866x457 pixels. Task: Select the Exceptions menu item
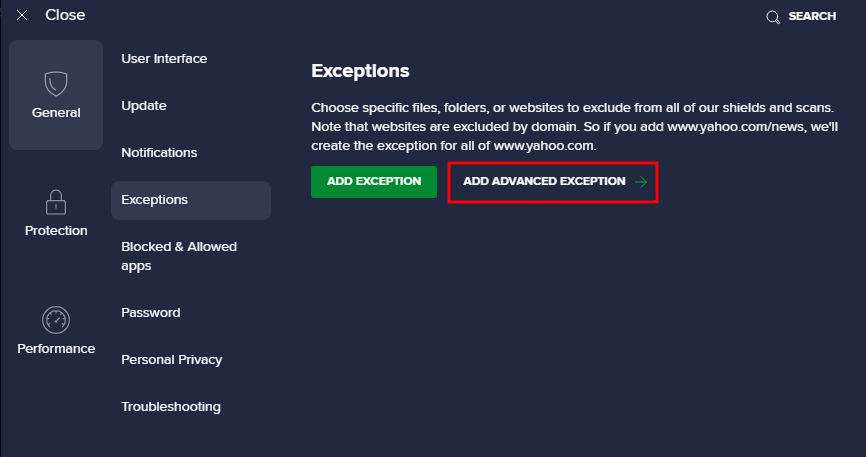click(x=155, y=200)
